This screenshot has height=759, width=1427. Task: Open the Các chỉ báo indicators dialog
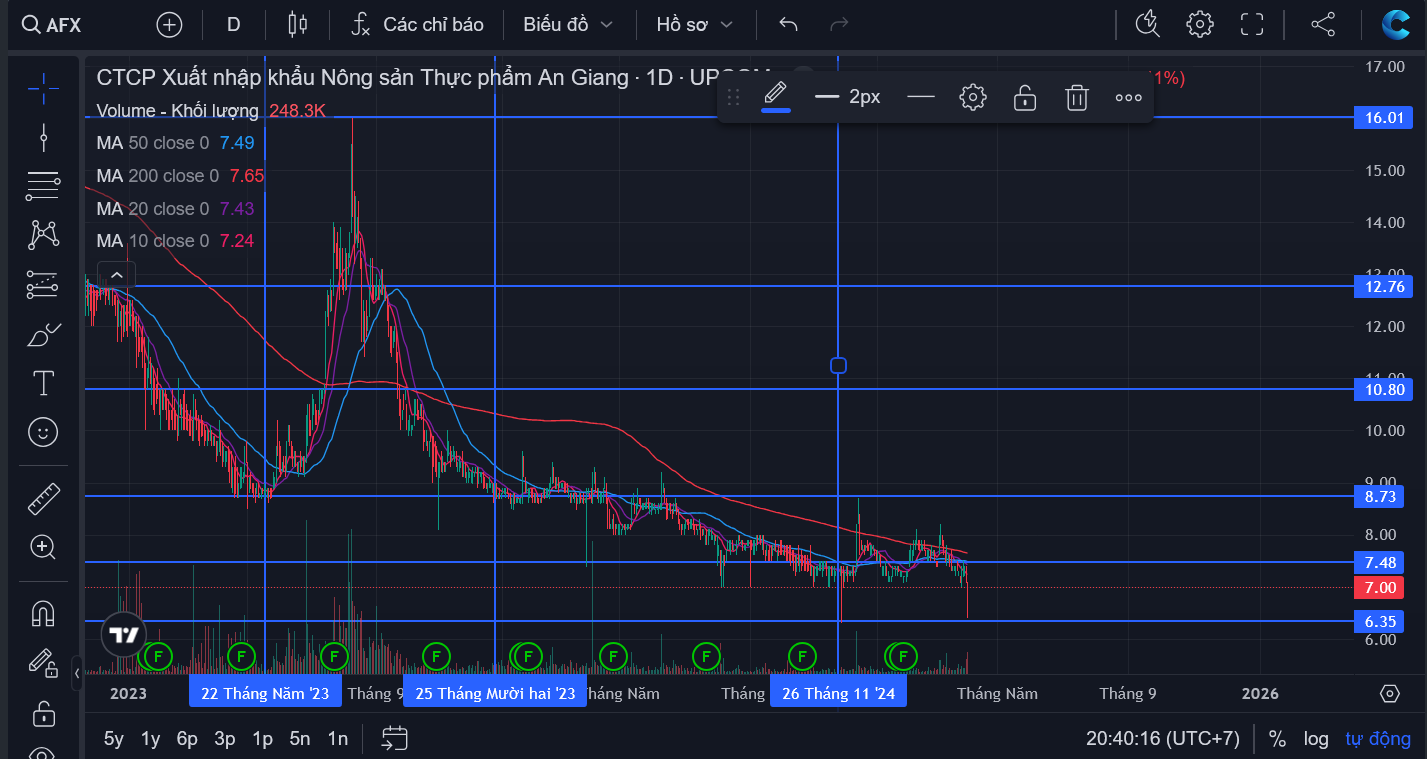418,25
